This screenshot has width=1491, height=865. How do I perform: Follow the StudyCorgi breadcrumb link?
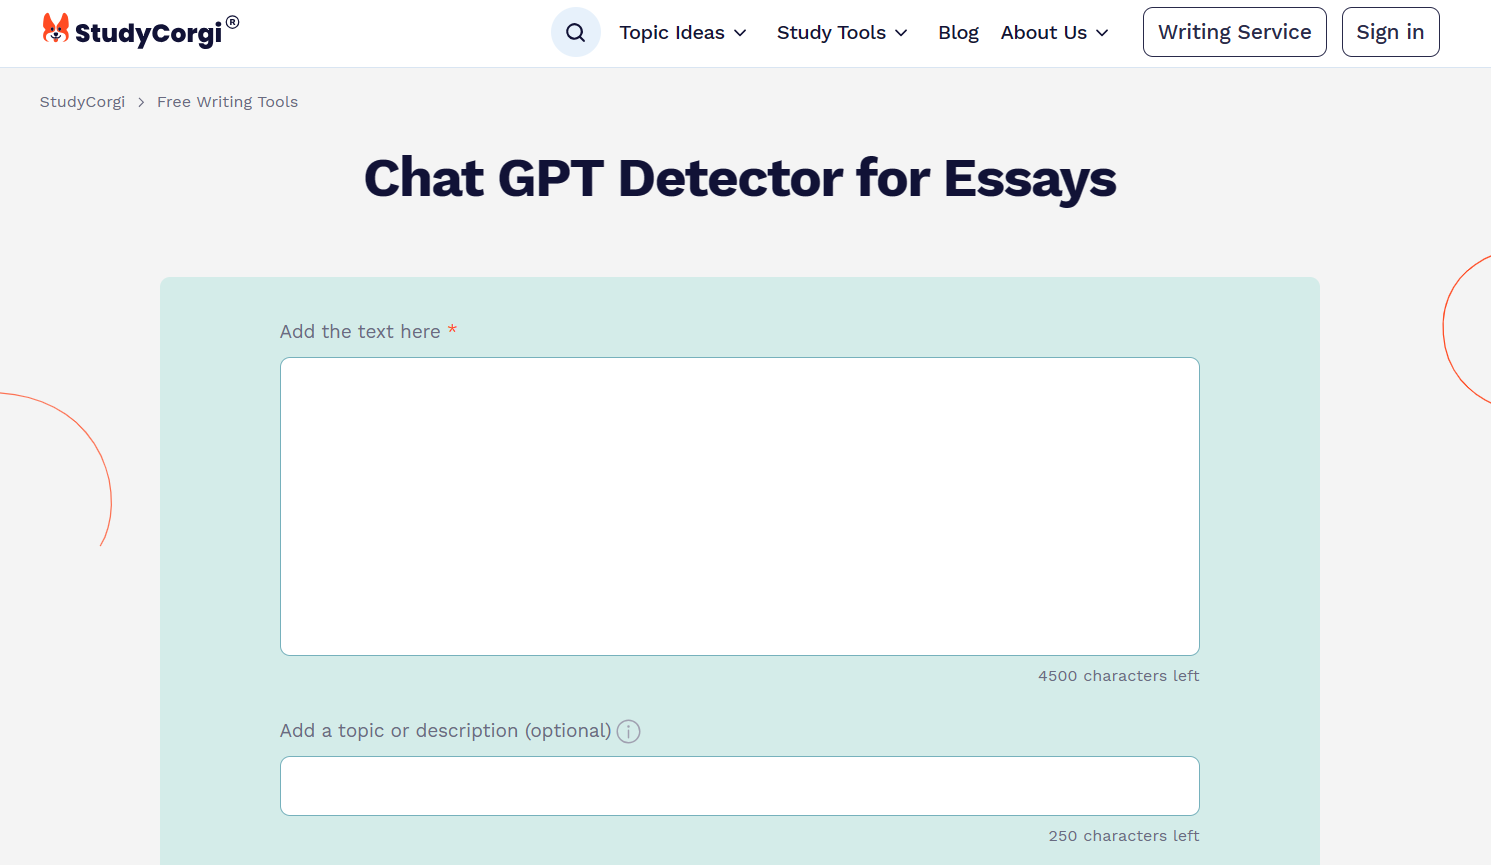coord(82,102)
